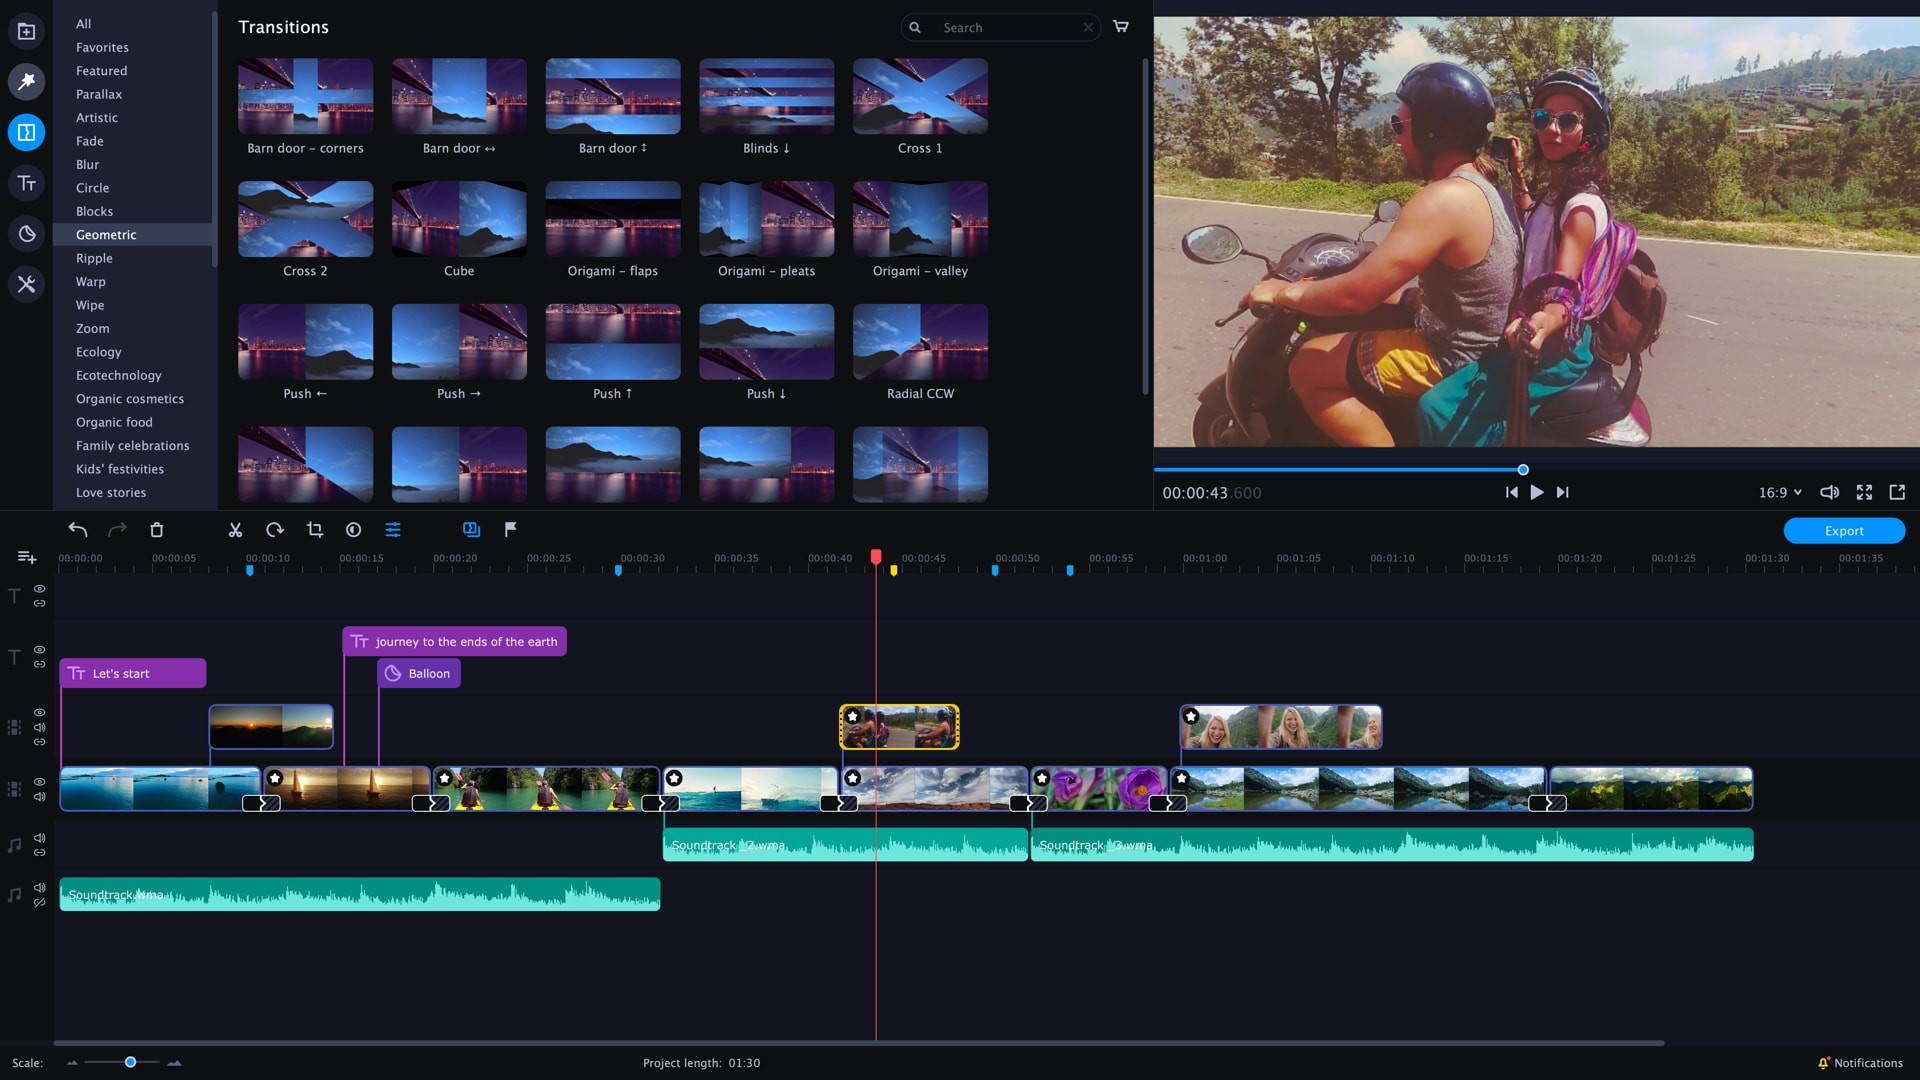
Task: Crop the selected clip
Action: pos(315,530)
